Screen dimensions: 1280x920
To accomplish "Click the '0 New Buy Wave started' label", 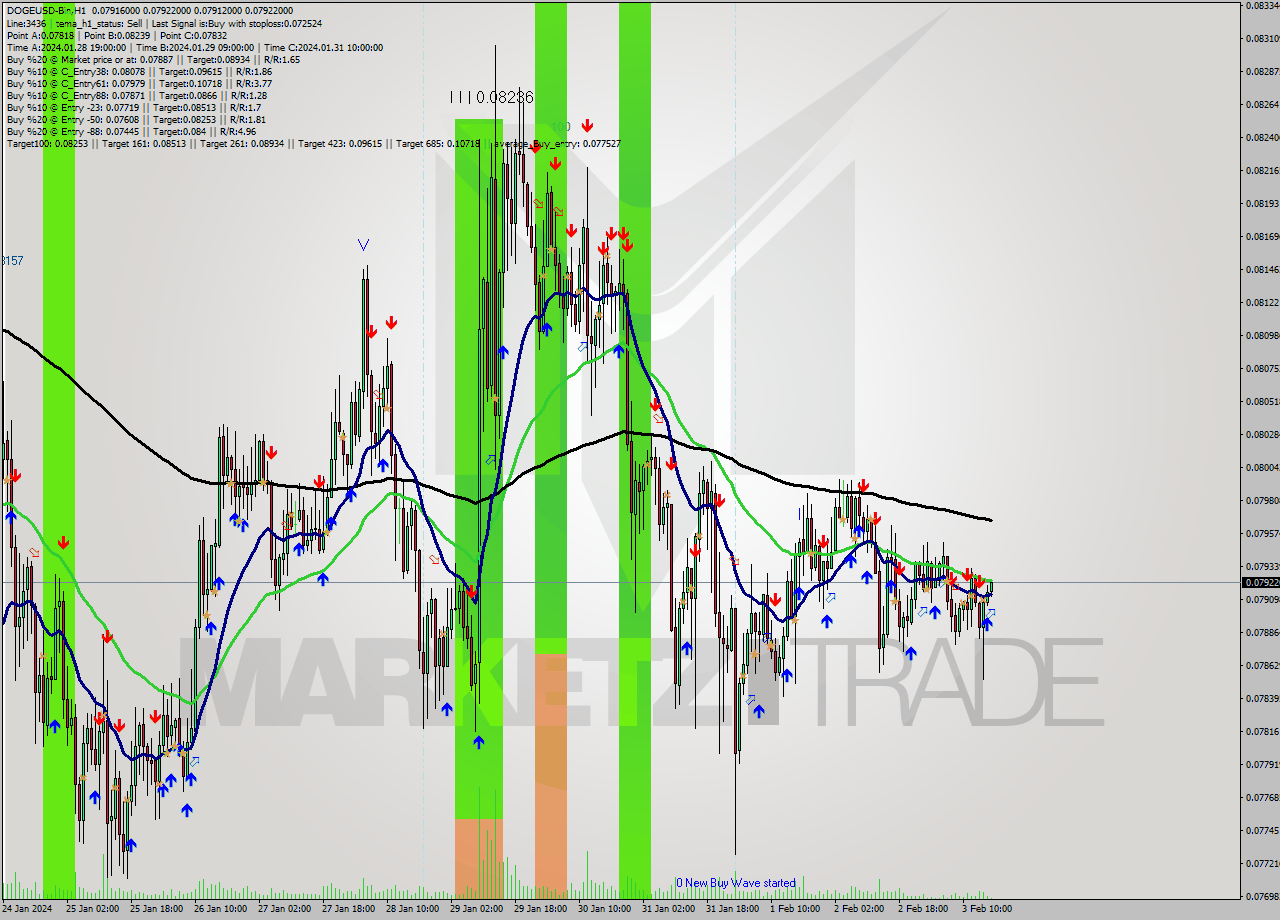I will pos(736,883).
